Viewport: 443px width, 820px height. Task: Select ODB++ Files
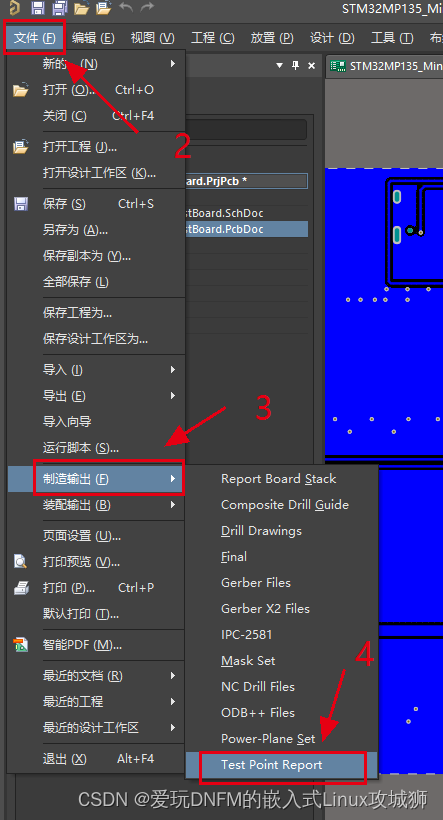(281, 712)
